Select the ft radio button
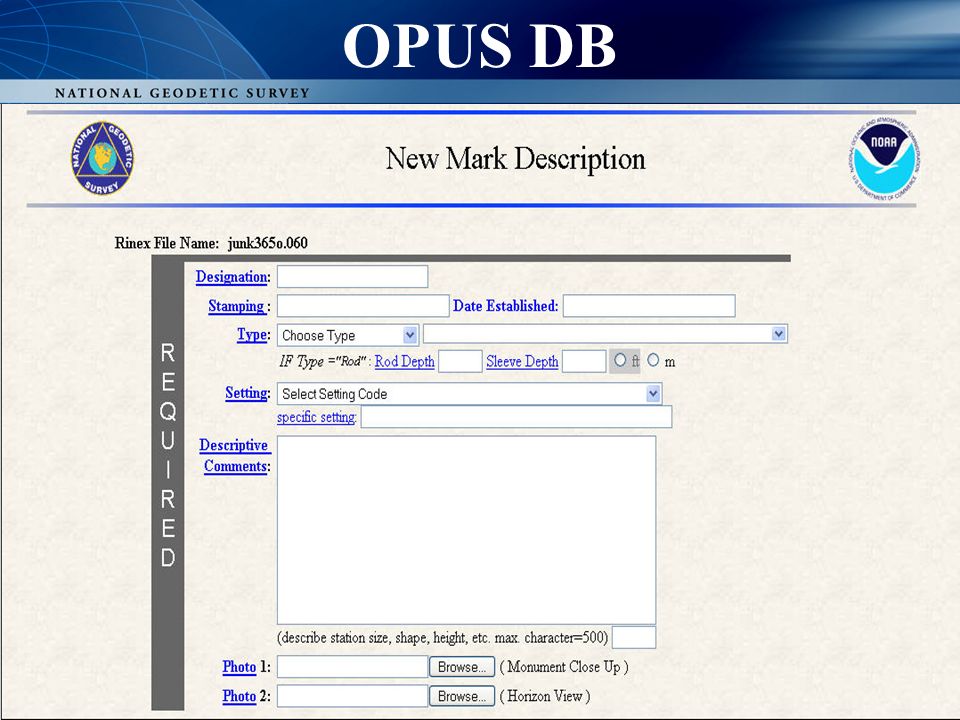The height and width of the screenshot is (720, 960). coord(620,360)
